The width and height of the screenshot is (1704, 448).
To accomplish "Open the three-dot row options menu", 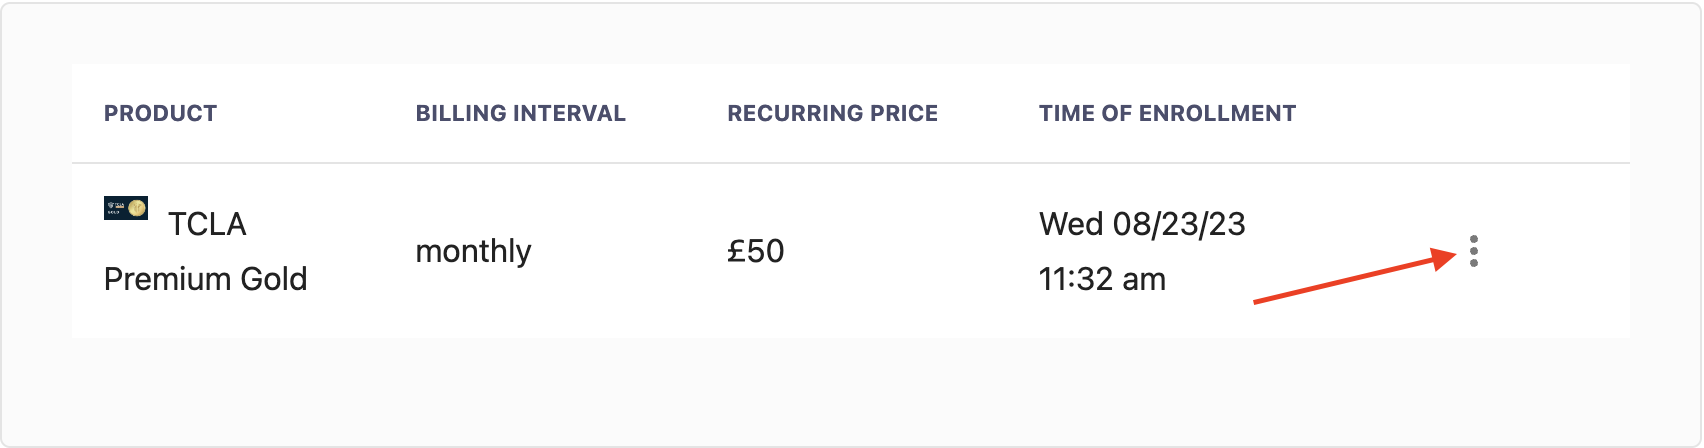I will coord(1474,251).
